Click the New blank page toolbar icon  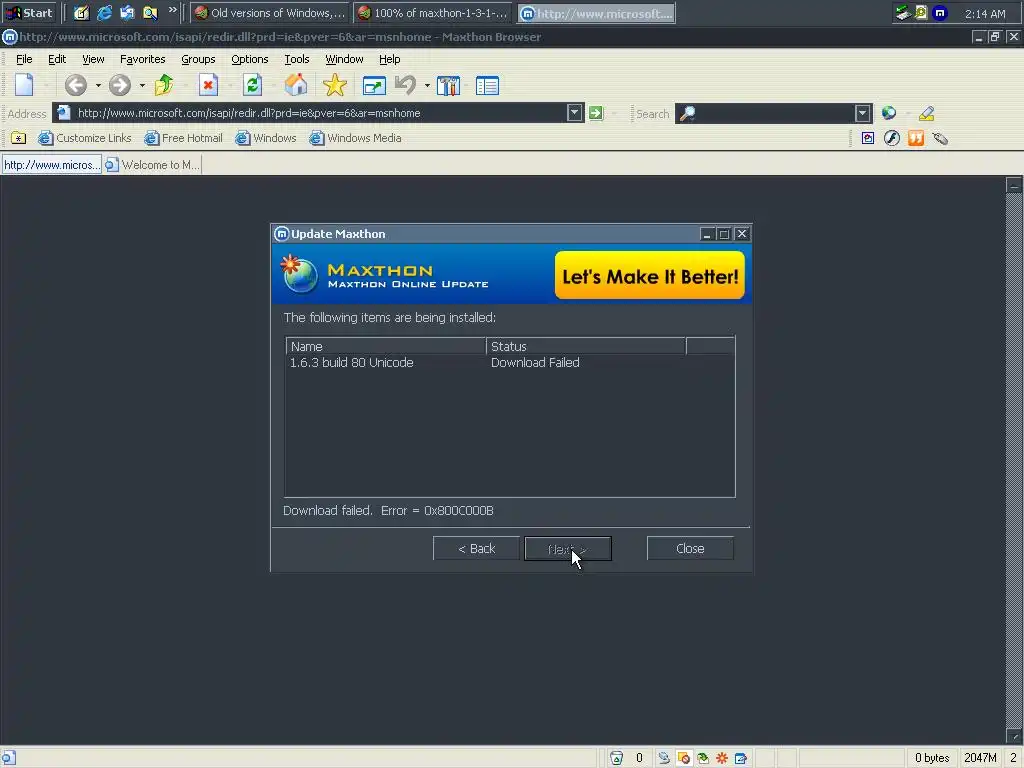[24, 85]
